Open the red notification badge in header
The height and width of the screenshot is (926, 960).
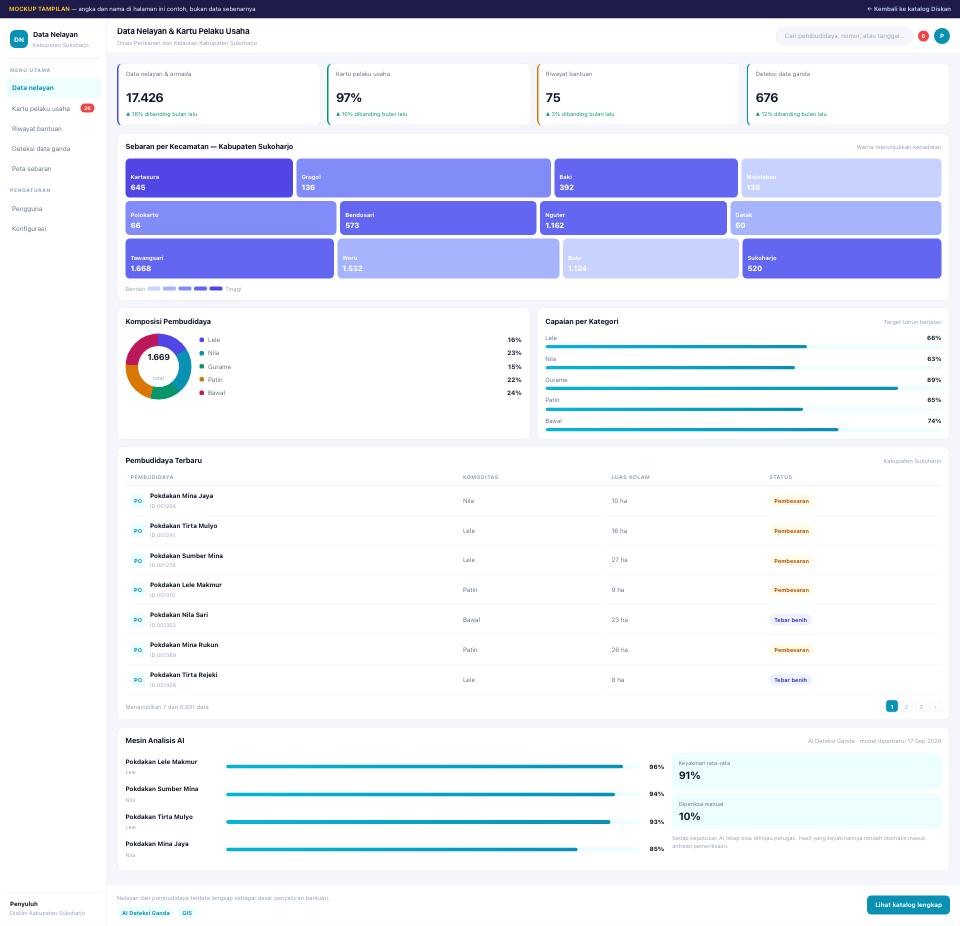point(923,36)
